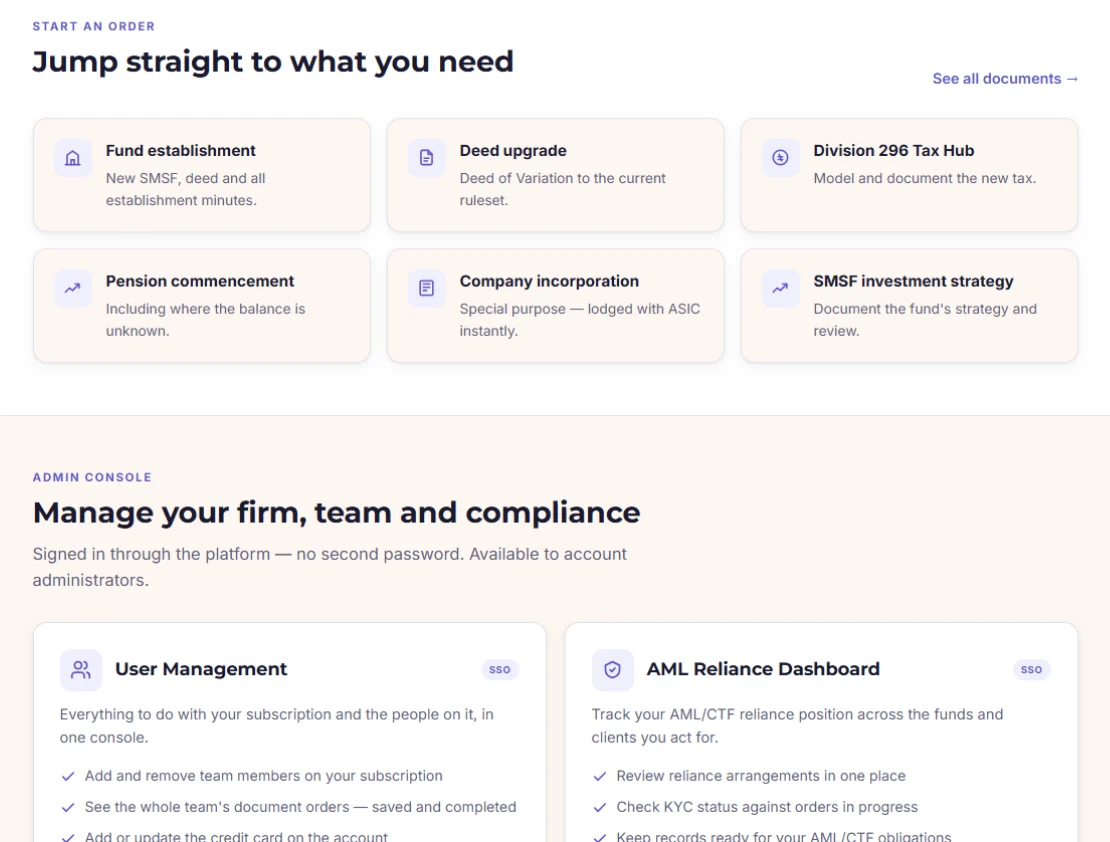
Task: Click 'Signed in through the platform' paragraph
Action: tap(330, 567)
